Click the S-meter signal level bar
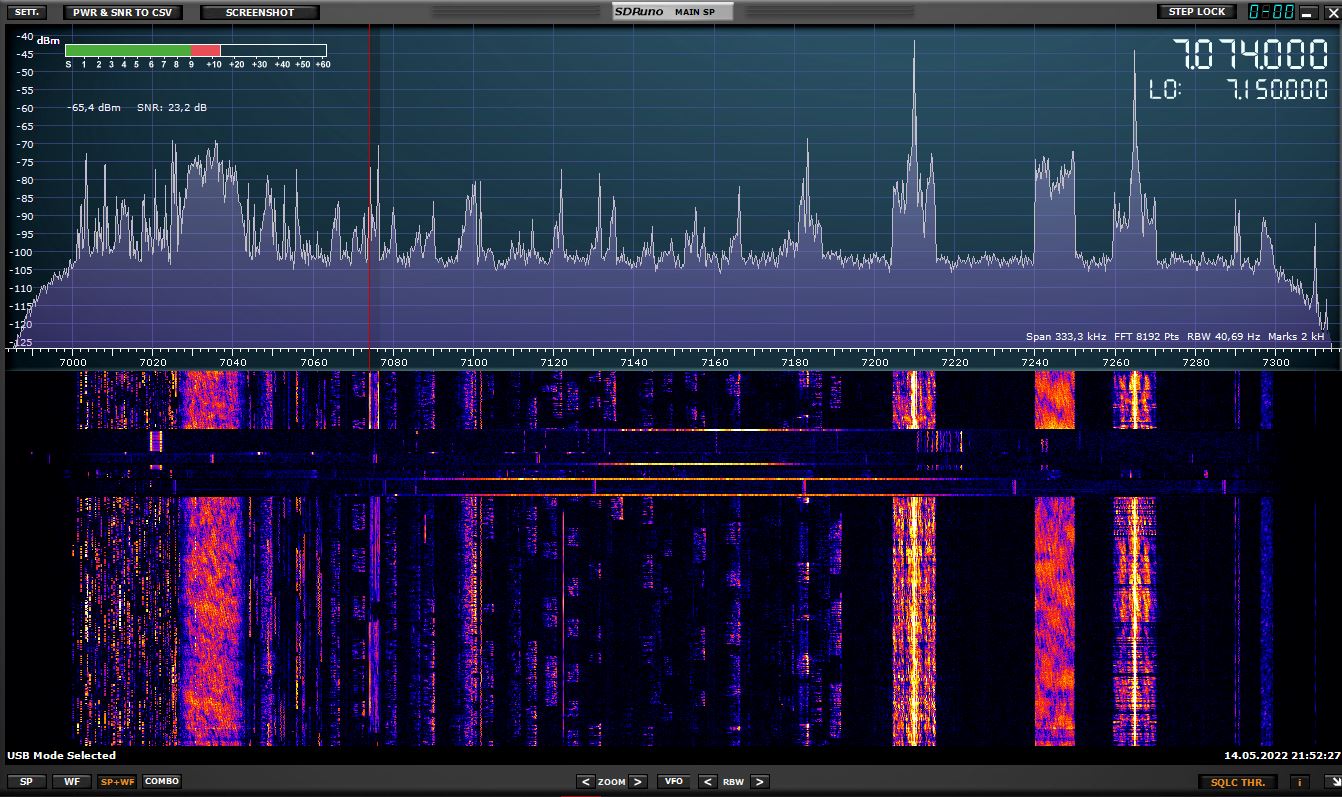The image size is (1342, 797). click(196, 50)
